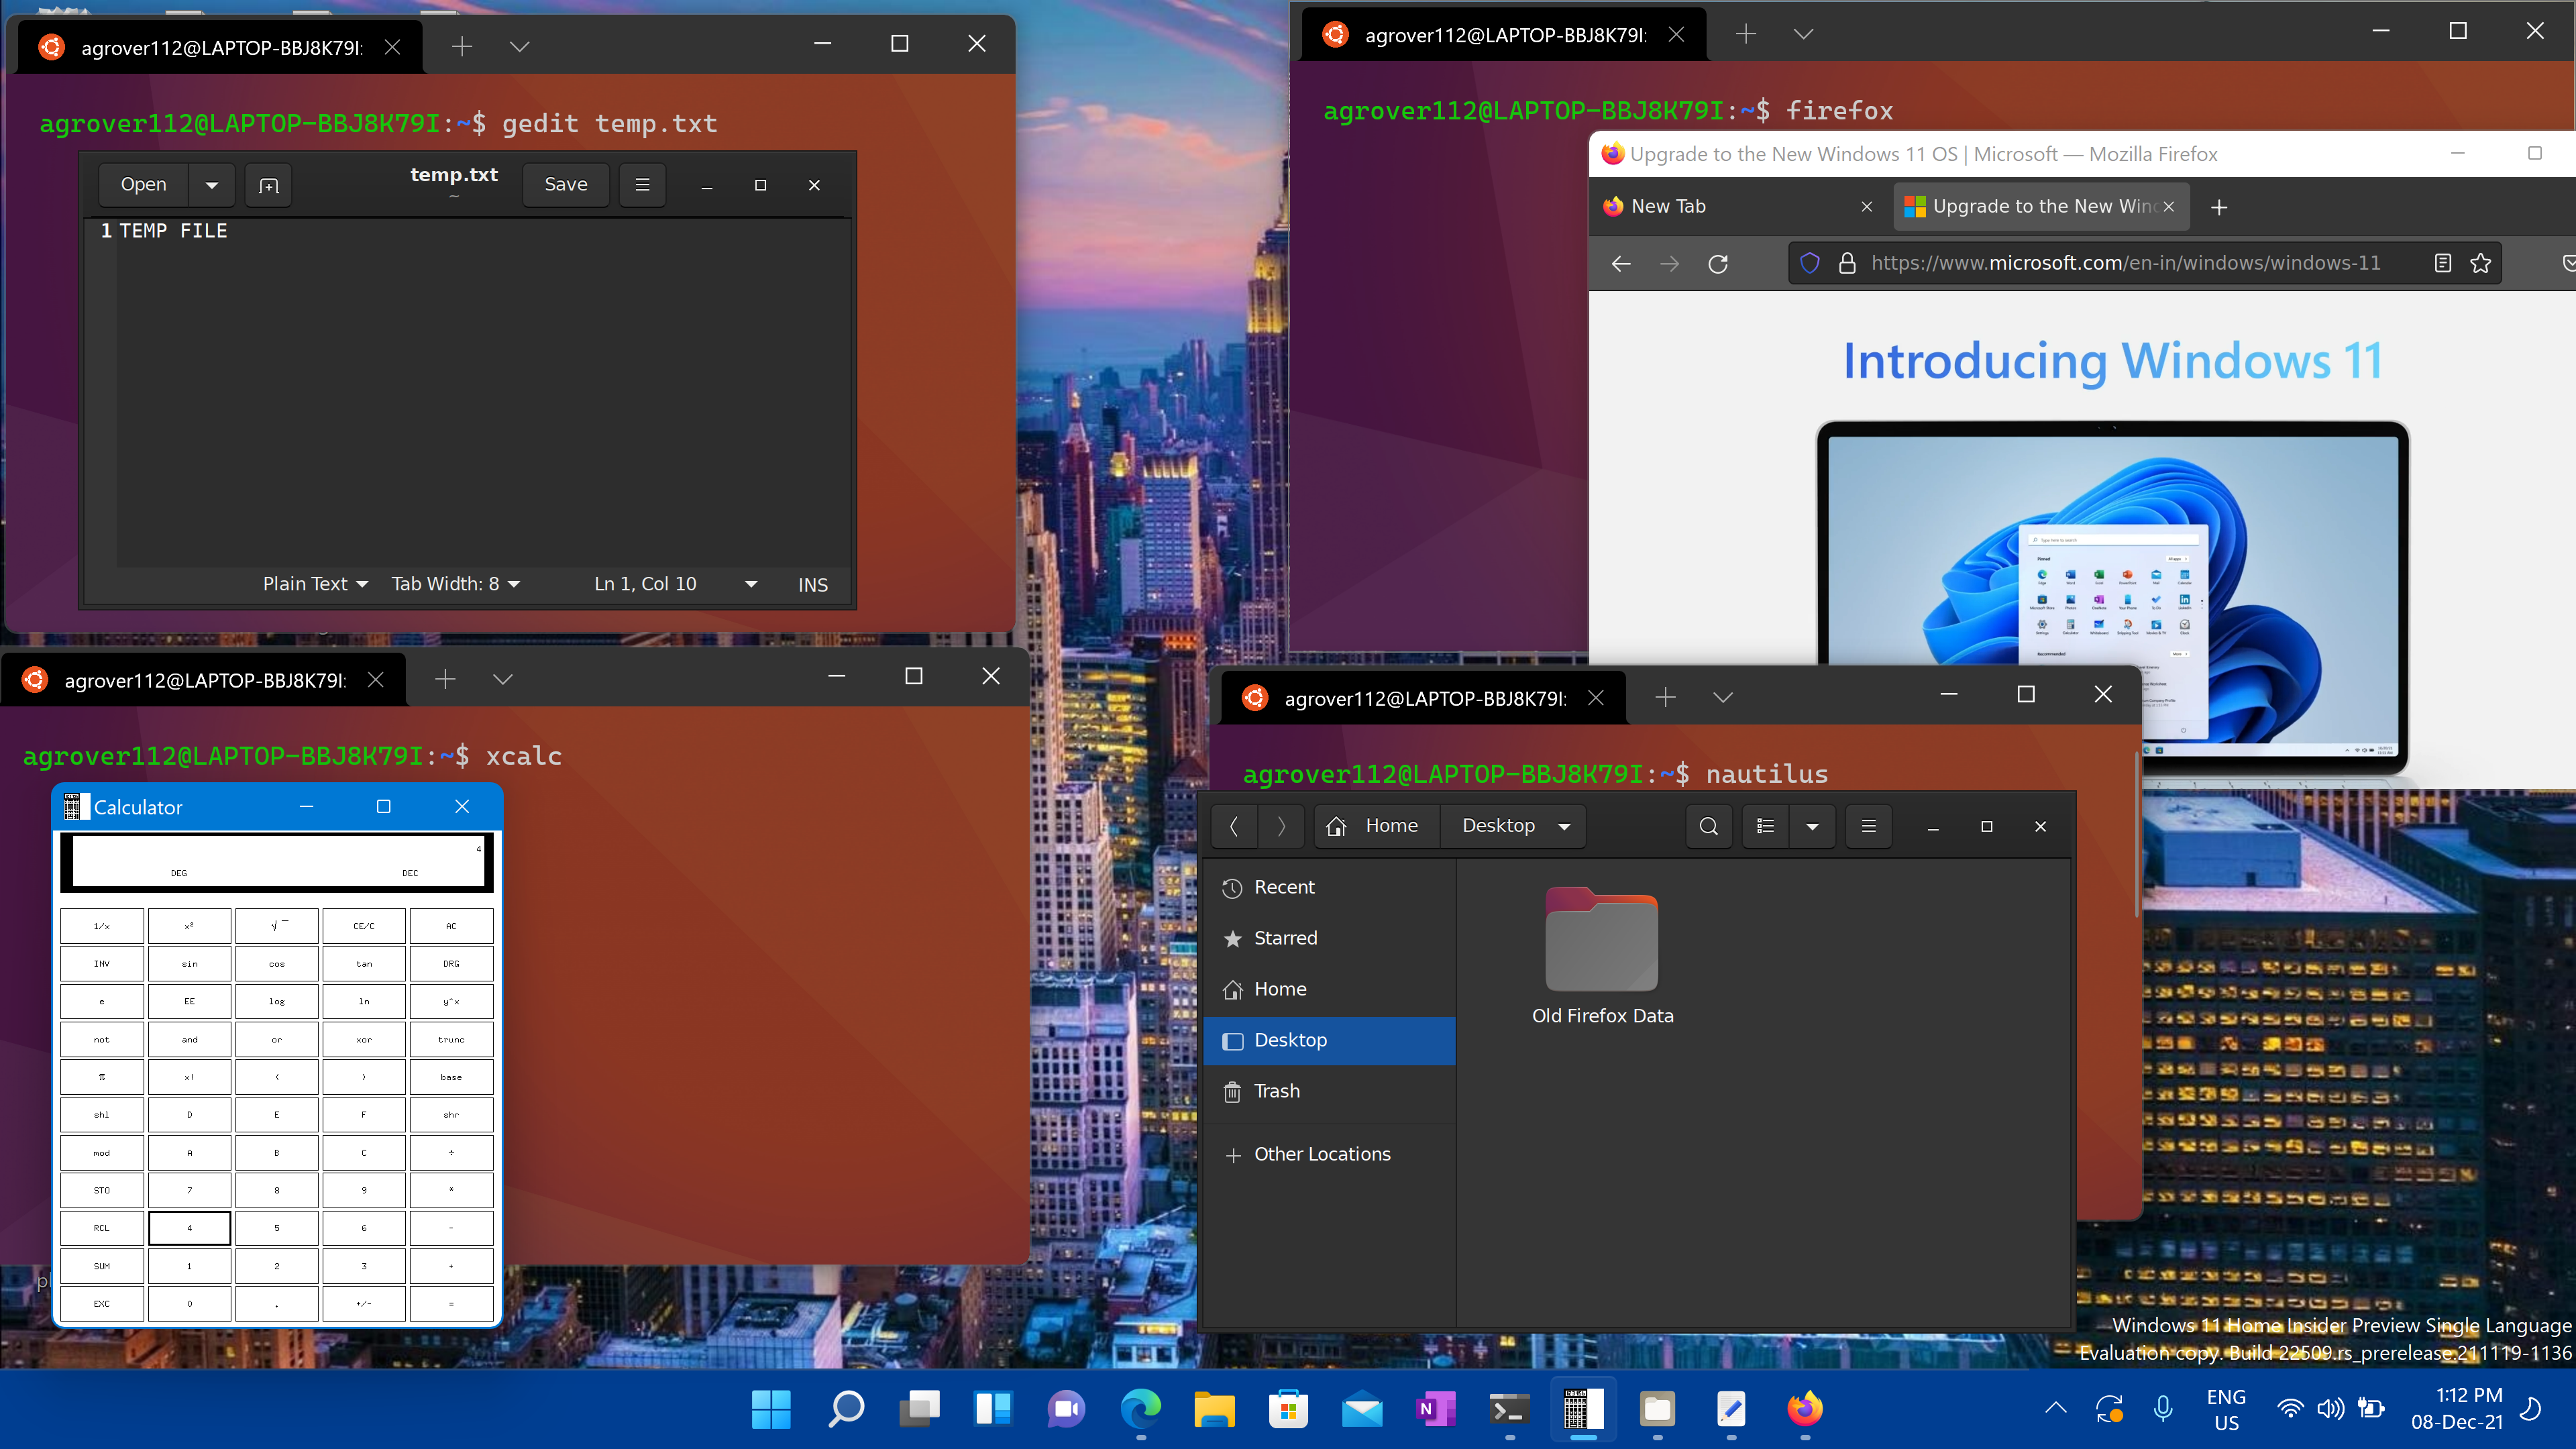Open the gedit hamburger menu

642,184
